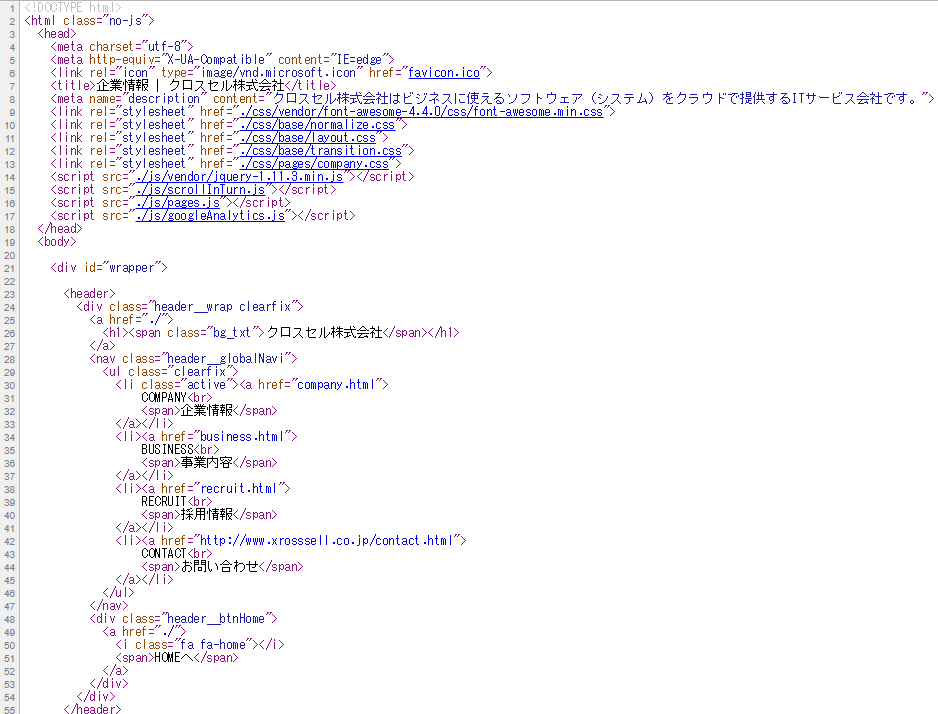Click the h1 bg_txt クロスセル株式会社 line
938x714 pixels.
281,333
